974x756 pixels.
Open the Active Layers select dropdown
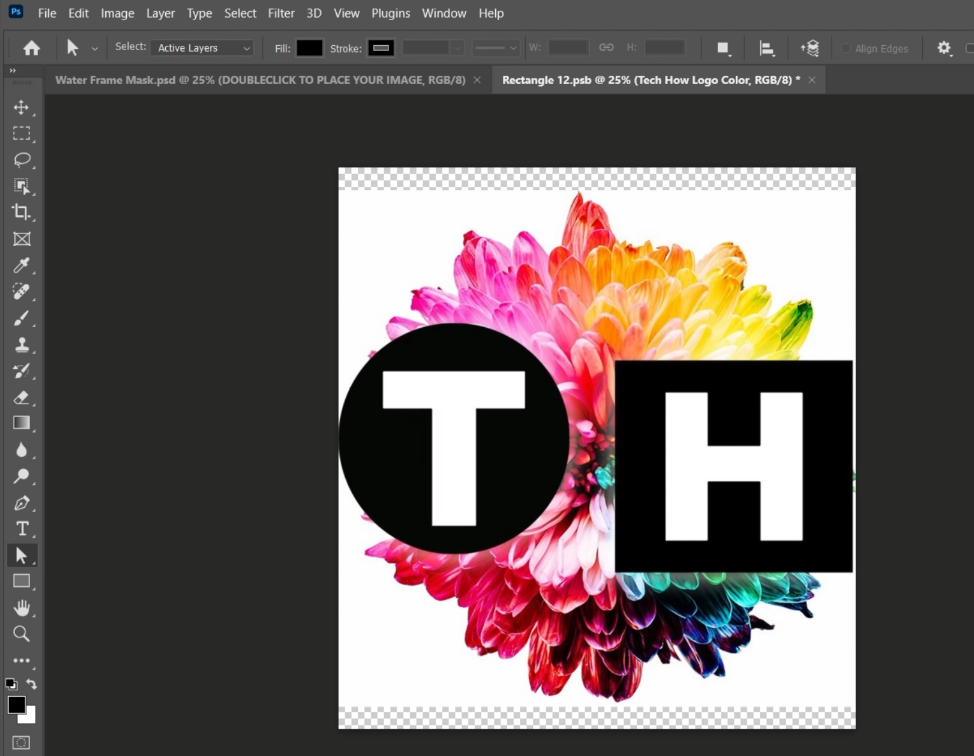(202, 48)
